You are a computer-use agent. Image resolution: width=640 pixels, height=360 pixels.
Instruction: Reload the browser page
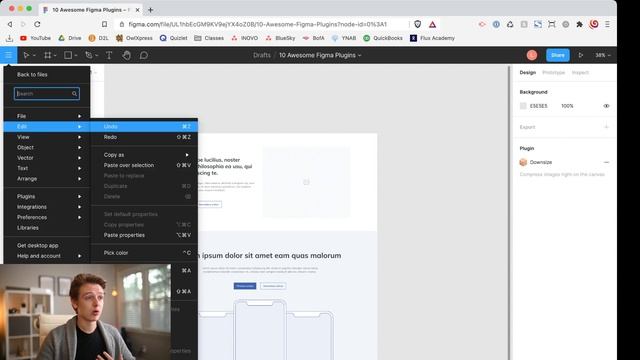37,24
